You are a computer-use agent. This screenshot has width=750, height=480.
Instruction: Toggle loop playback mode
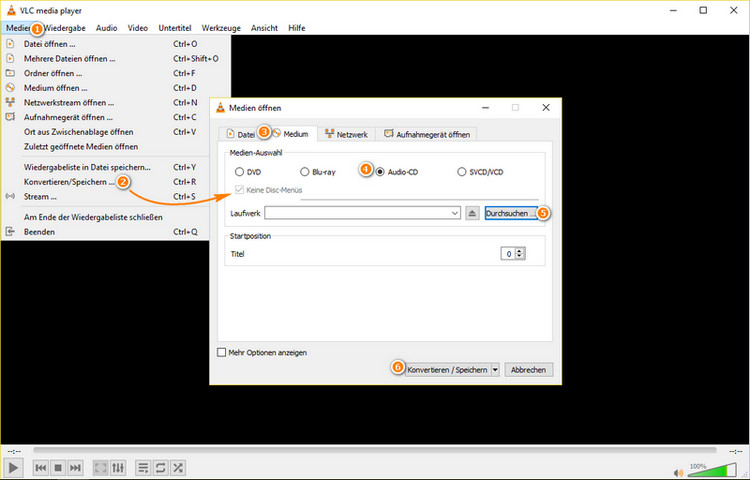tap(160, 467)
